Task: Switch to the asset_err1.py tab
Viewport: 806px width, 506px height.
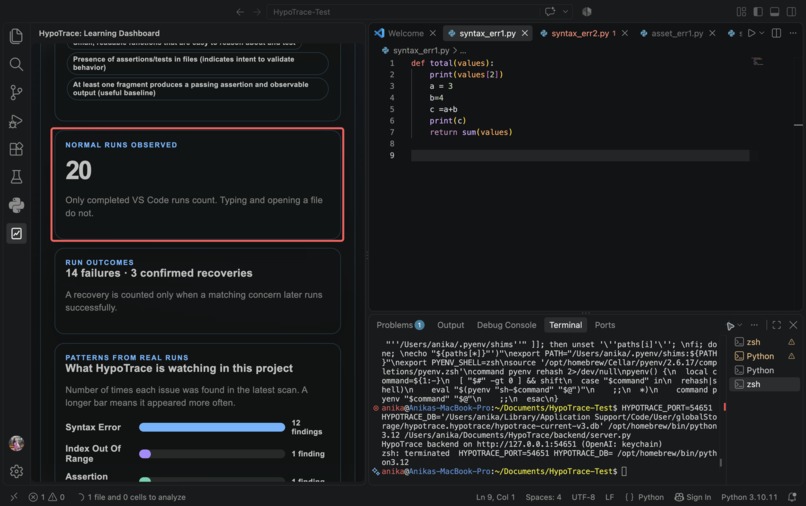Action: pos(676,33)
